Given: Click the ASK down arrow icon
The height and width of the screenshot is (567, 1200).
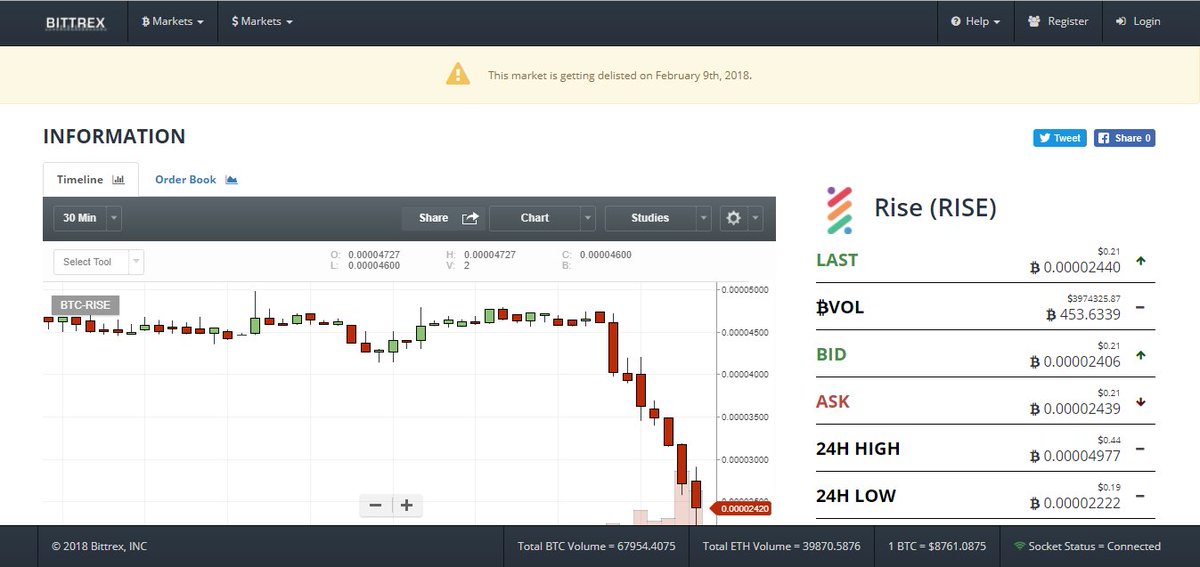Looking at the screenshot, I should pos(1141,402).
